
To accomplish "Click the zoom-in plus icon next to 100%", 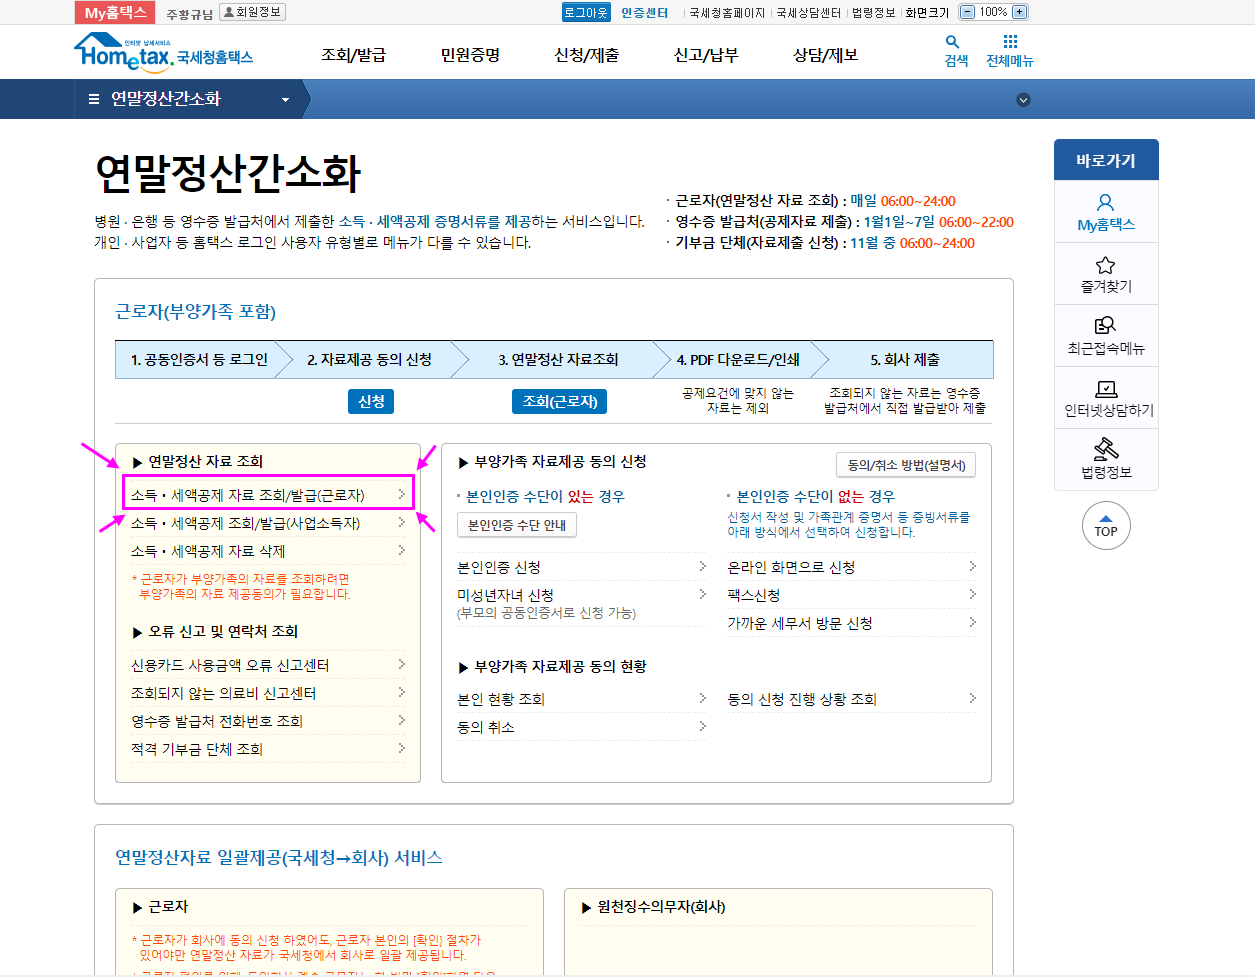I will click(x=1019, y=12).
